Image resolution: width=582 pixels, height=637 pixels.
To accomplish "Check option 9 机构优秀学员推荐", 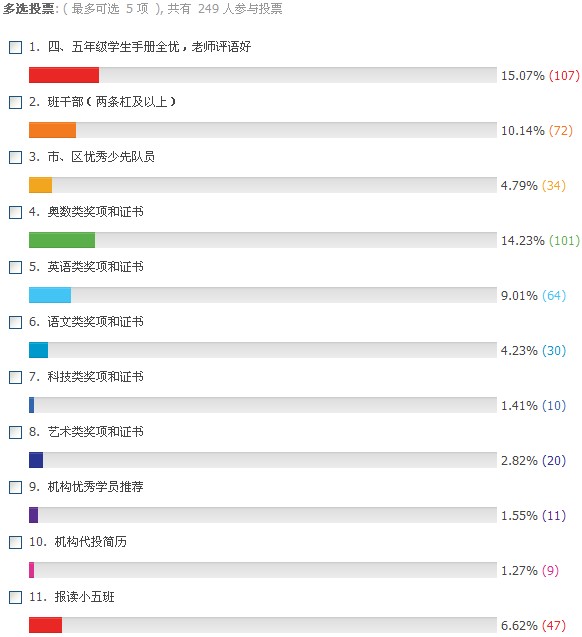I will [15, 487].
